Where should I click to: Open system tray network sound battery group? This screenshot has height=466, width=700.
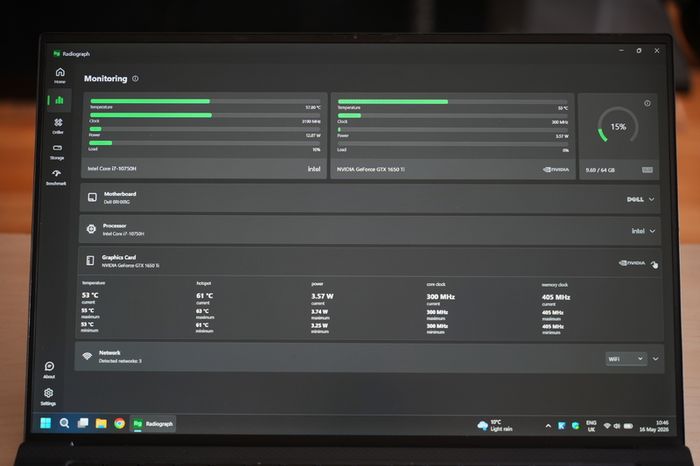click(618, 426)
